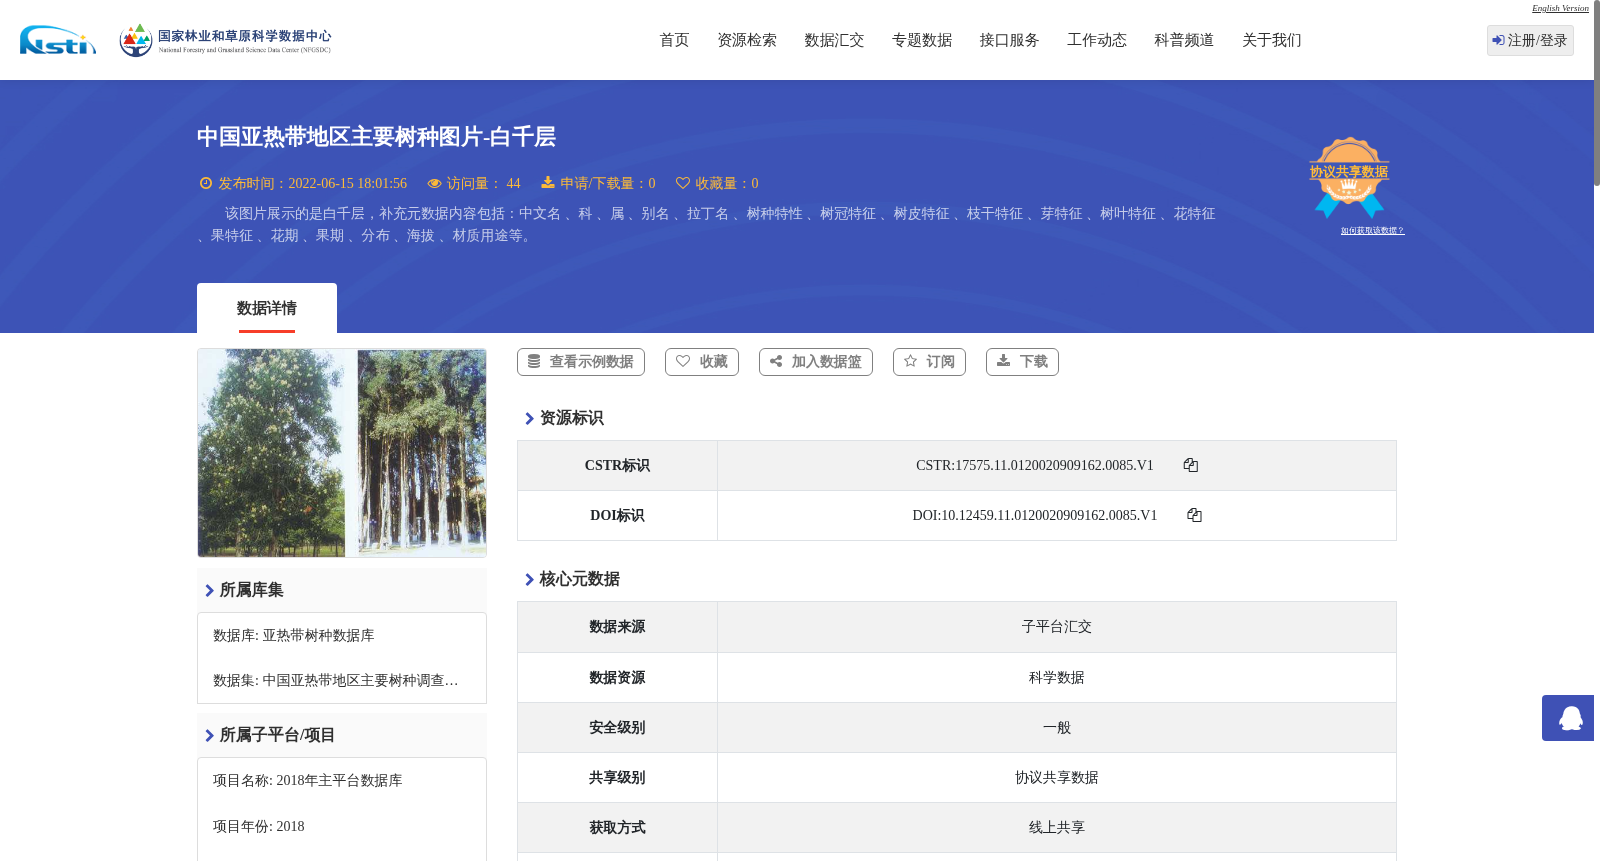Click the 子平台汇交 value cell
Viewport: 1600px width, 861px height.
[1057, 627]
